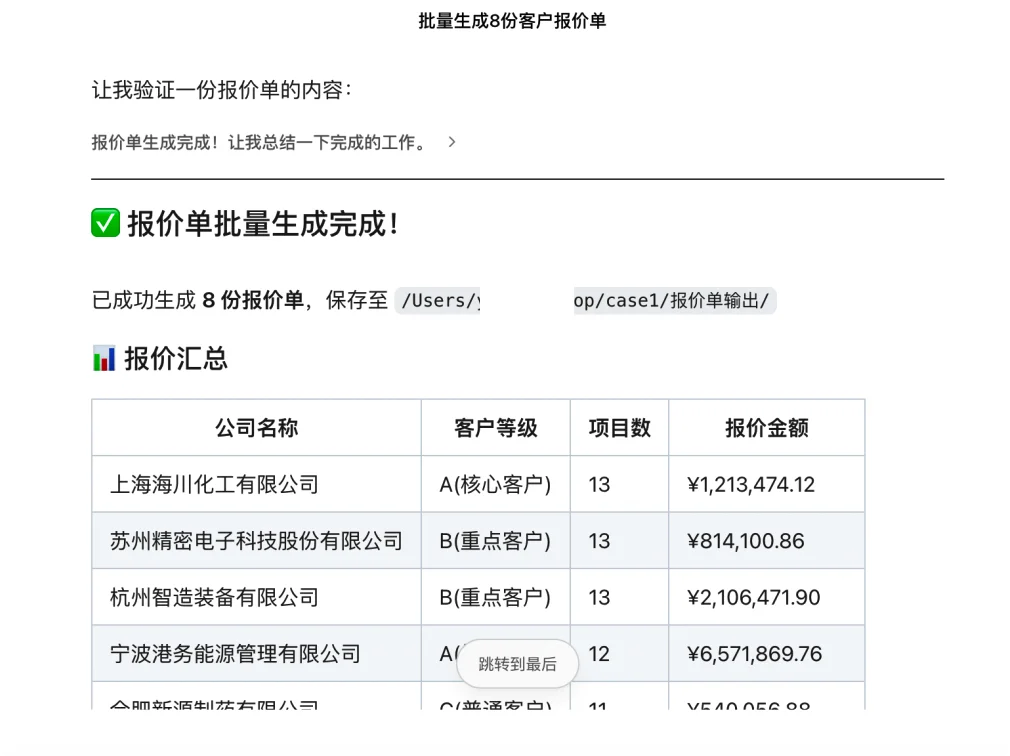This screenshot has width=1010, height=756.
Task: Click the page title 批量生成8份客户报价单
Action: pos(513,19)
